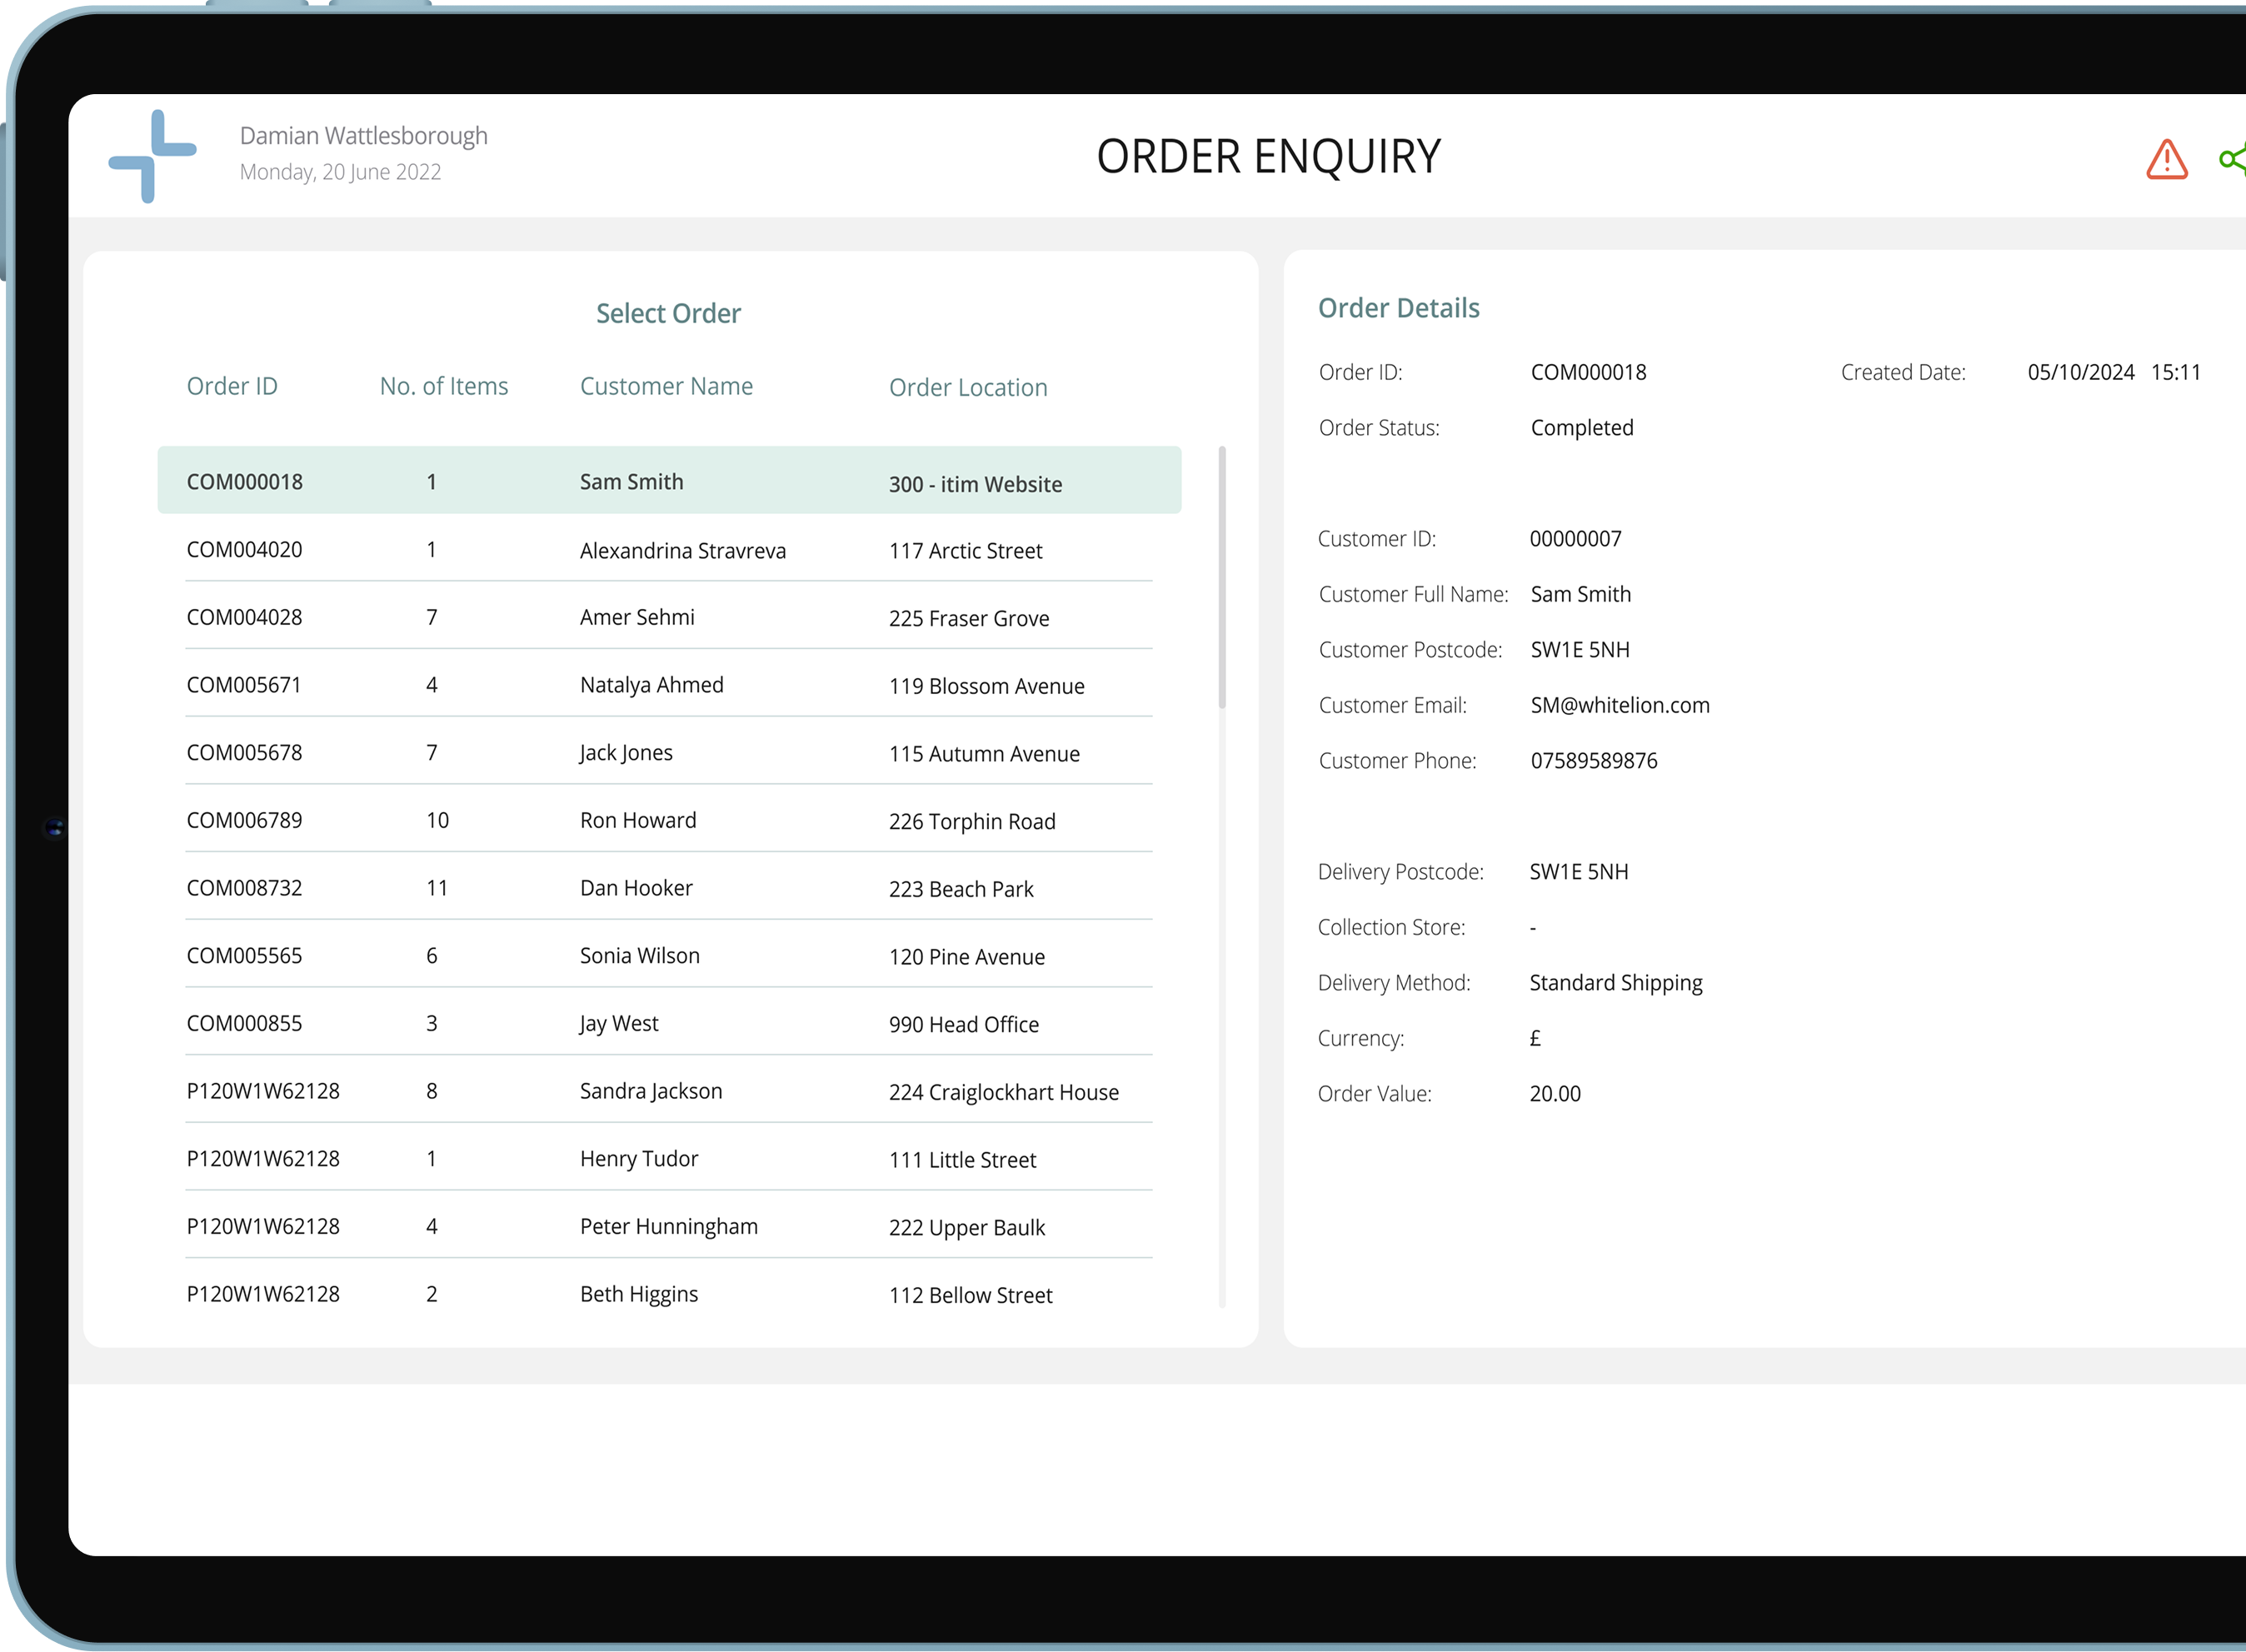
Task: Click the Order ID column header
Action: pos(232,386)
